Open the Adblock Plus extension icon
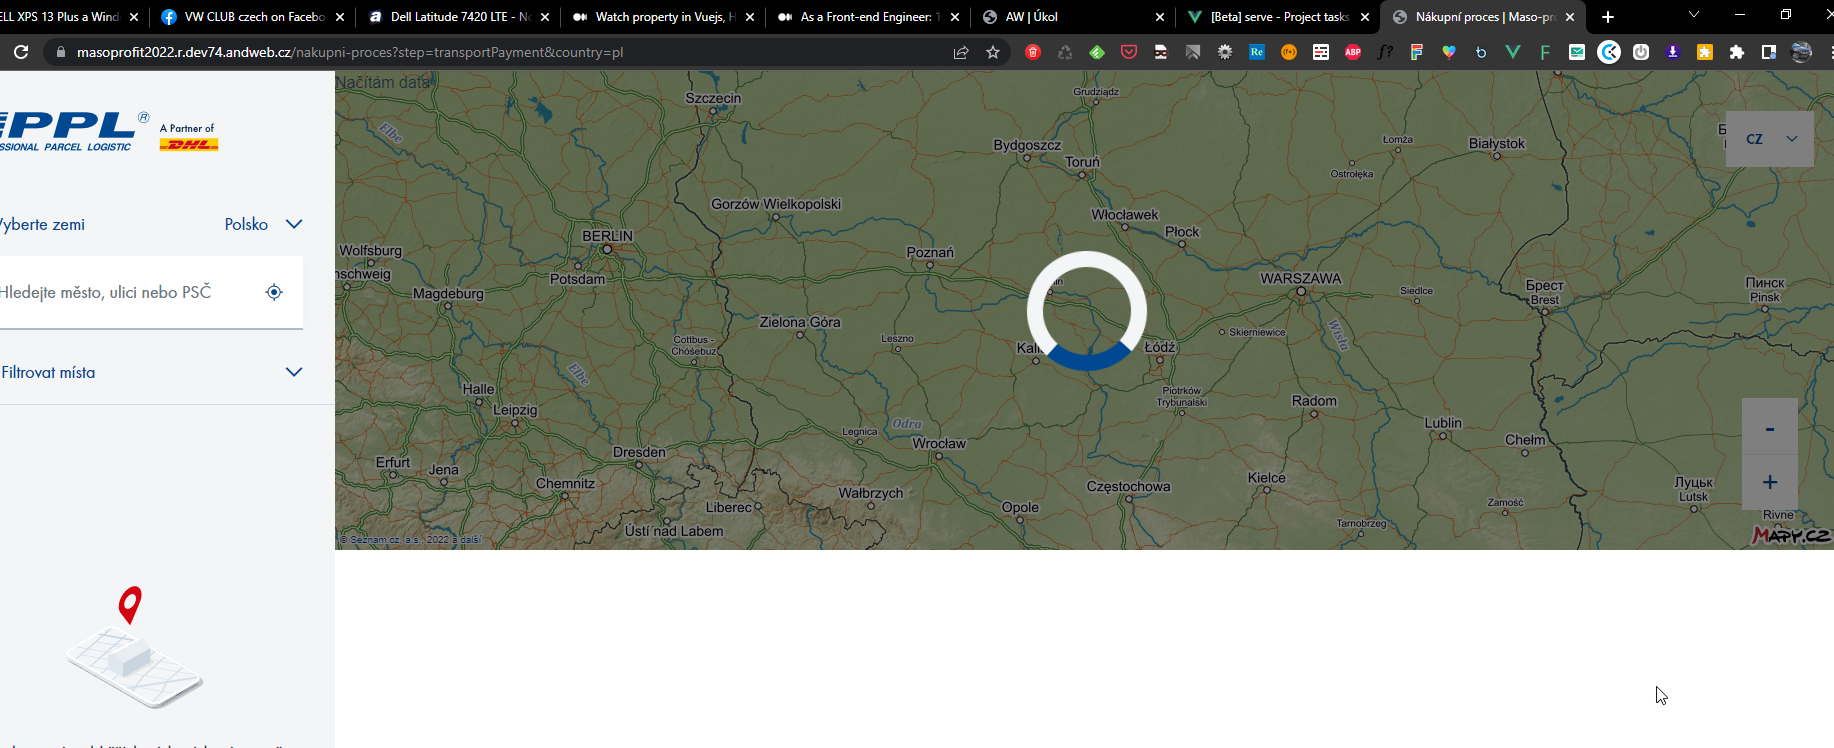 coord(1353,52)
